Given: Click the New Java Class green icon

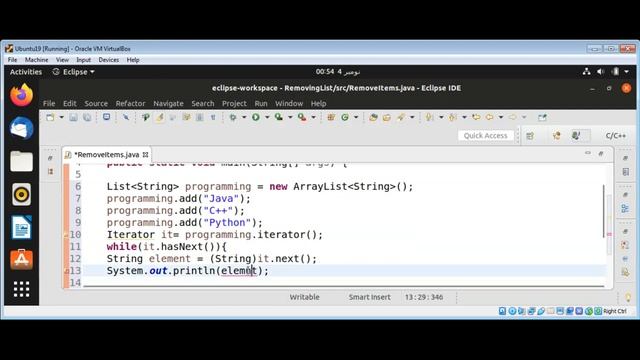Looking at the screenshot, I should [x=345, y=118].
